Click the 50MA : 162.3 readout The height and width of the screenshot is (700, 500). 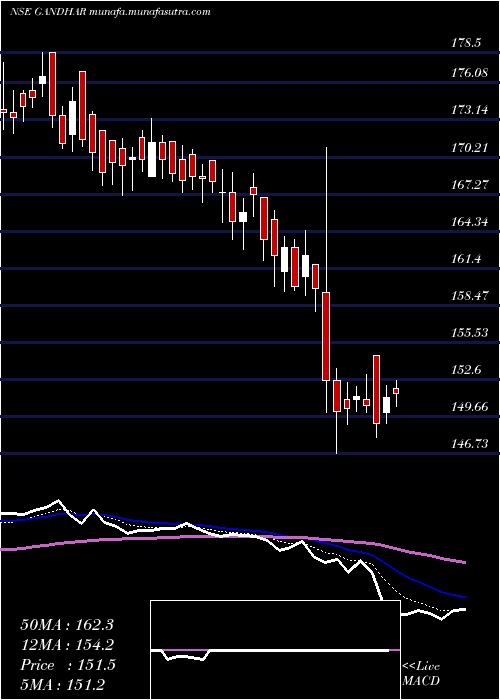67,625
